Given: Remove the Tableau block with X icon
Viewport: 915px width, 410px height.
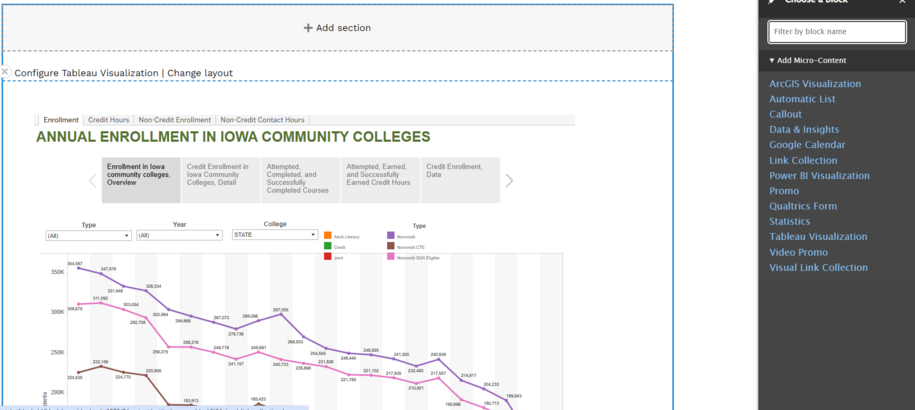Looking at the screenshot, I should pyautogui.click(x=5, y=72).
